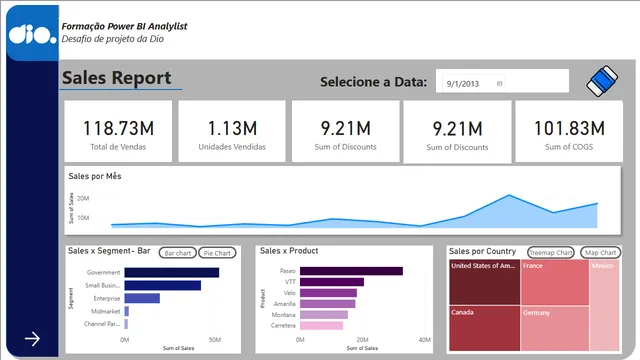Click the 101.83M value
This screenshot has width=640, height=360.
[569, 128]
